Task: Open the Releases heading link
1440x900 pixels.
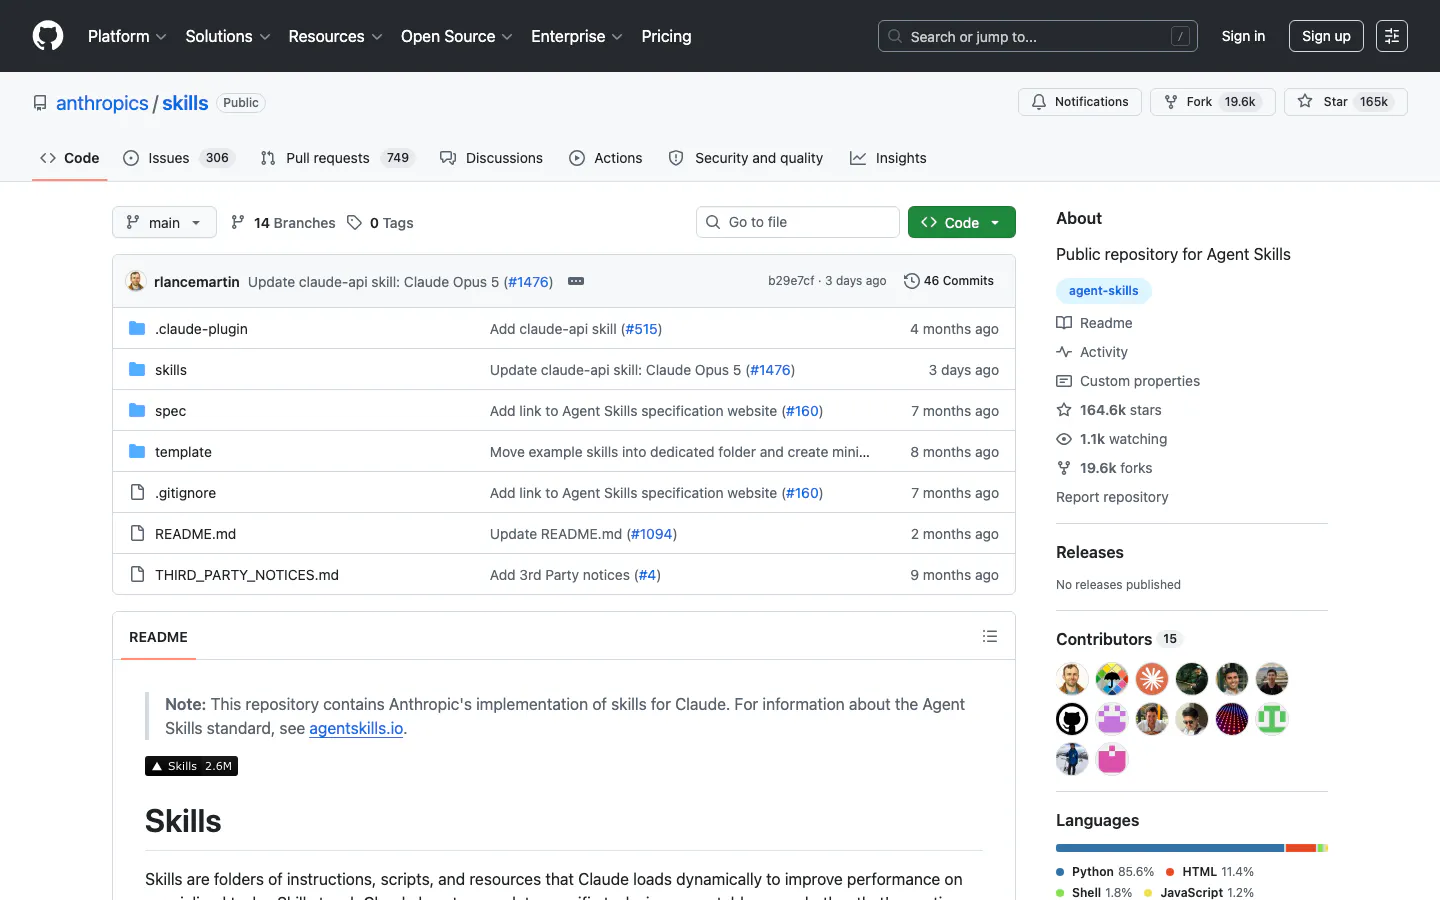Action: pyautogui.click(x=1090, y=552)
